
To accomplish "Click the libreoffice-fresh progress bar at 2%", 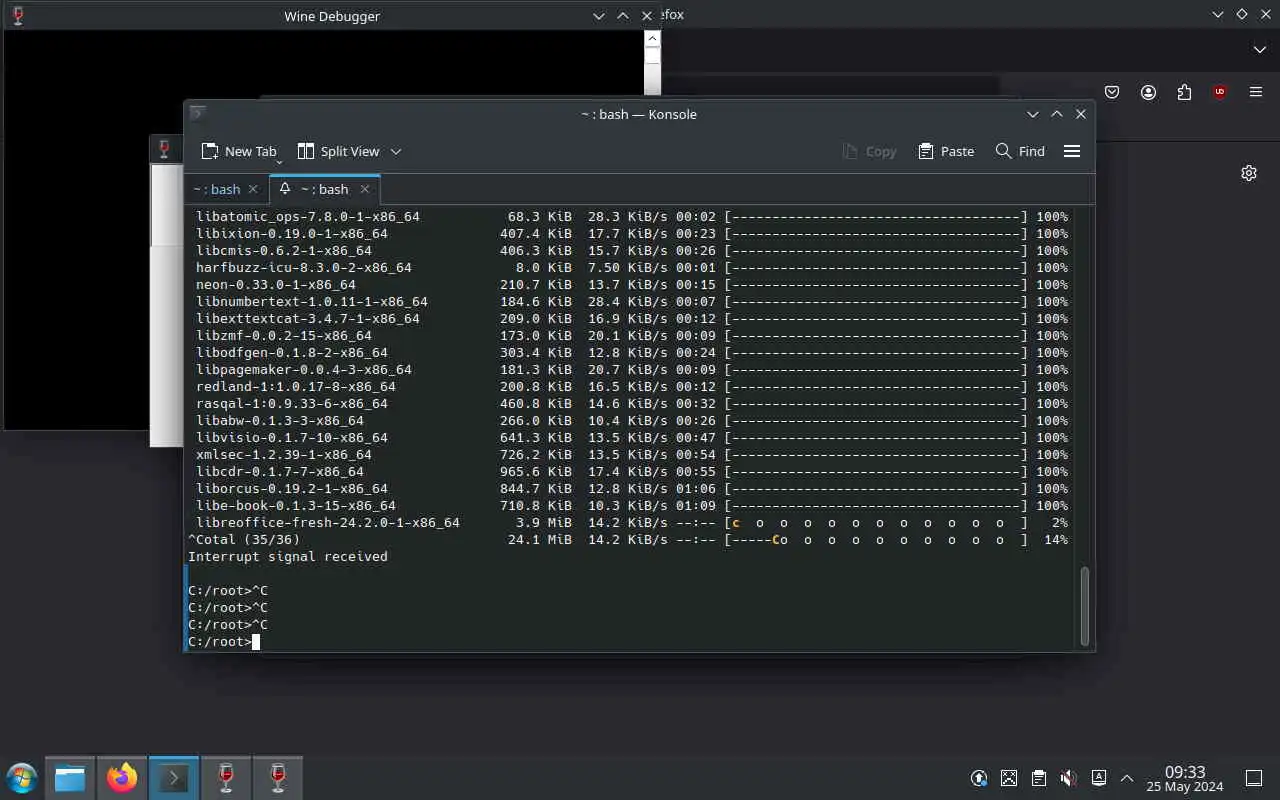I will point(876,523).
